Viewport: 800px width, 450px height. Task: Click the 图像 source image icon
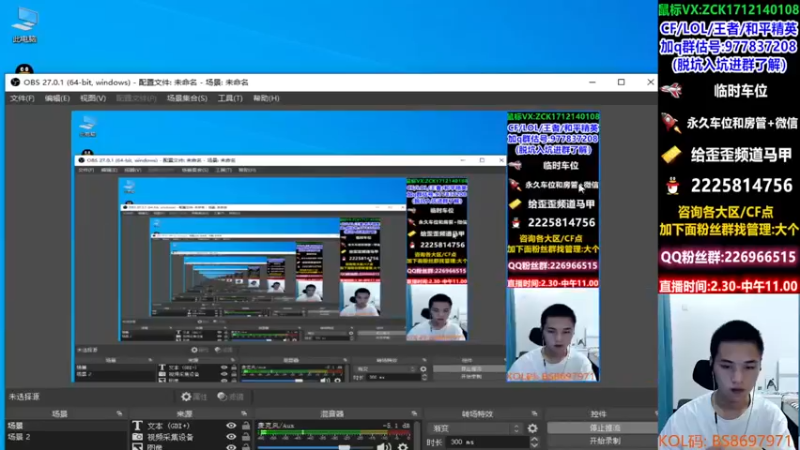coord(137,447)
